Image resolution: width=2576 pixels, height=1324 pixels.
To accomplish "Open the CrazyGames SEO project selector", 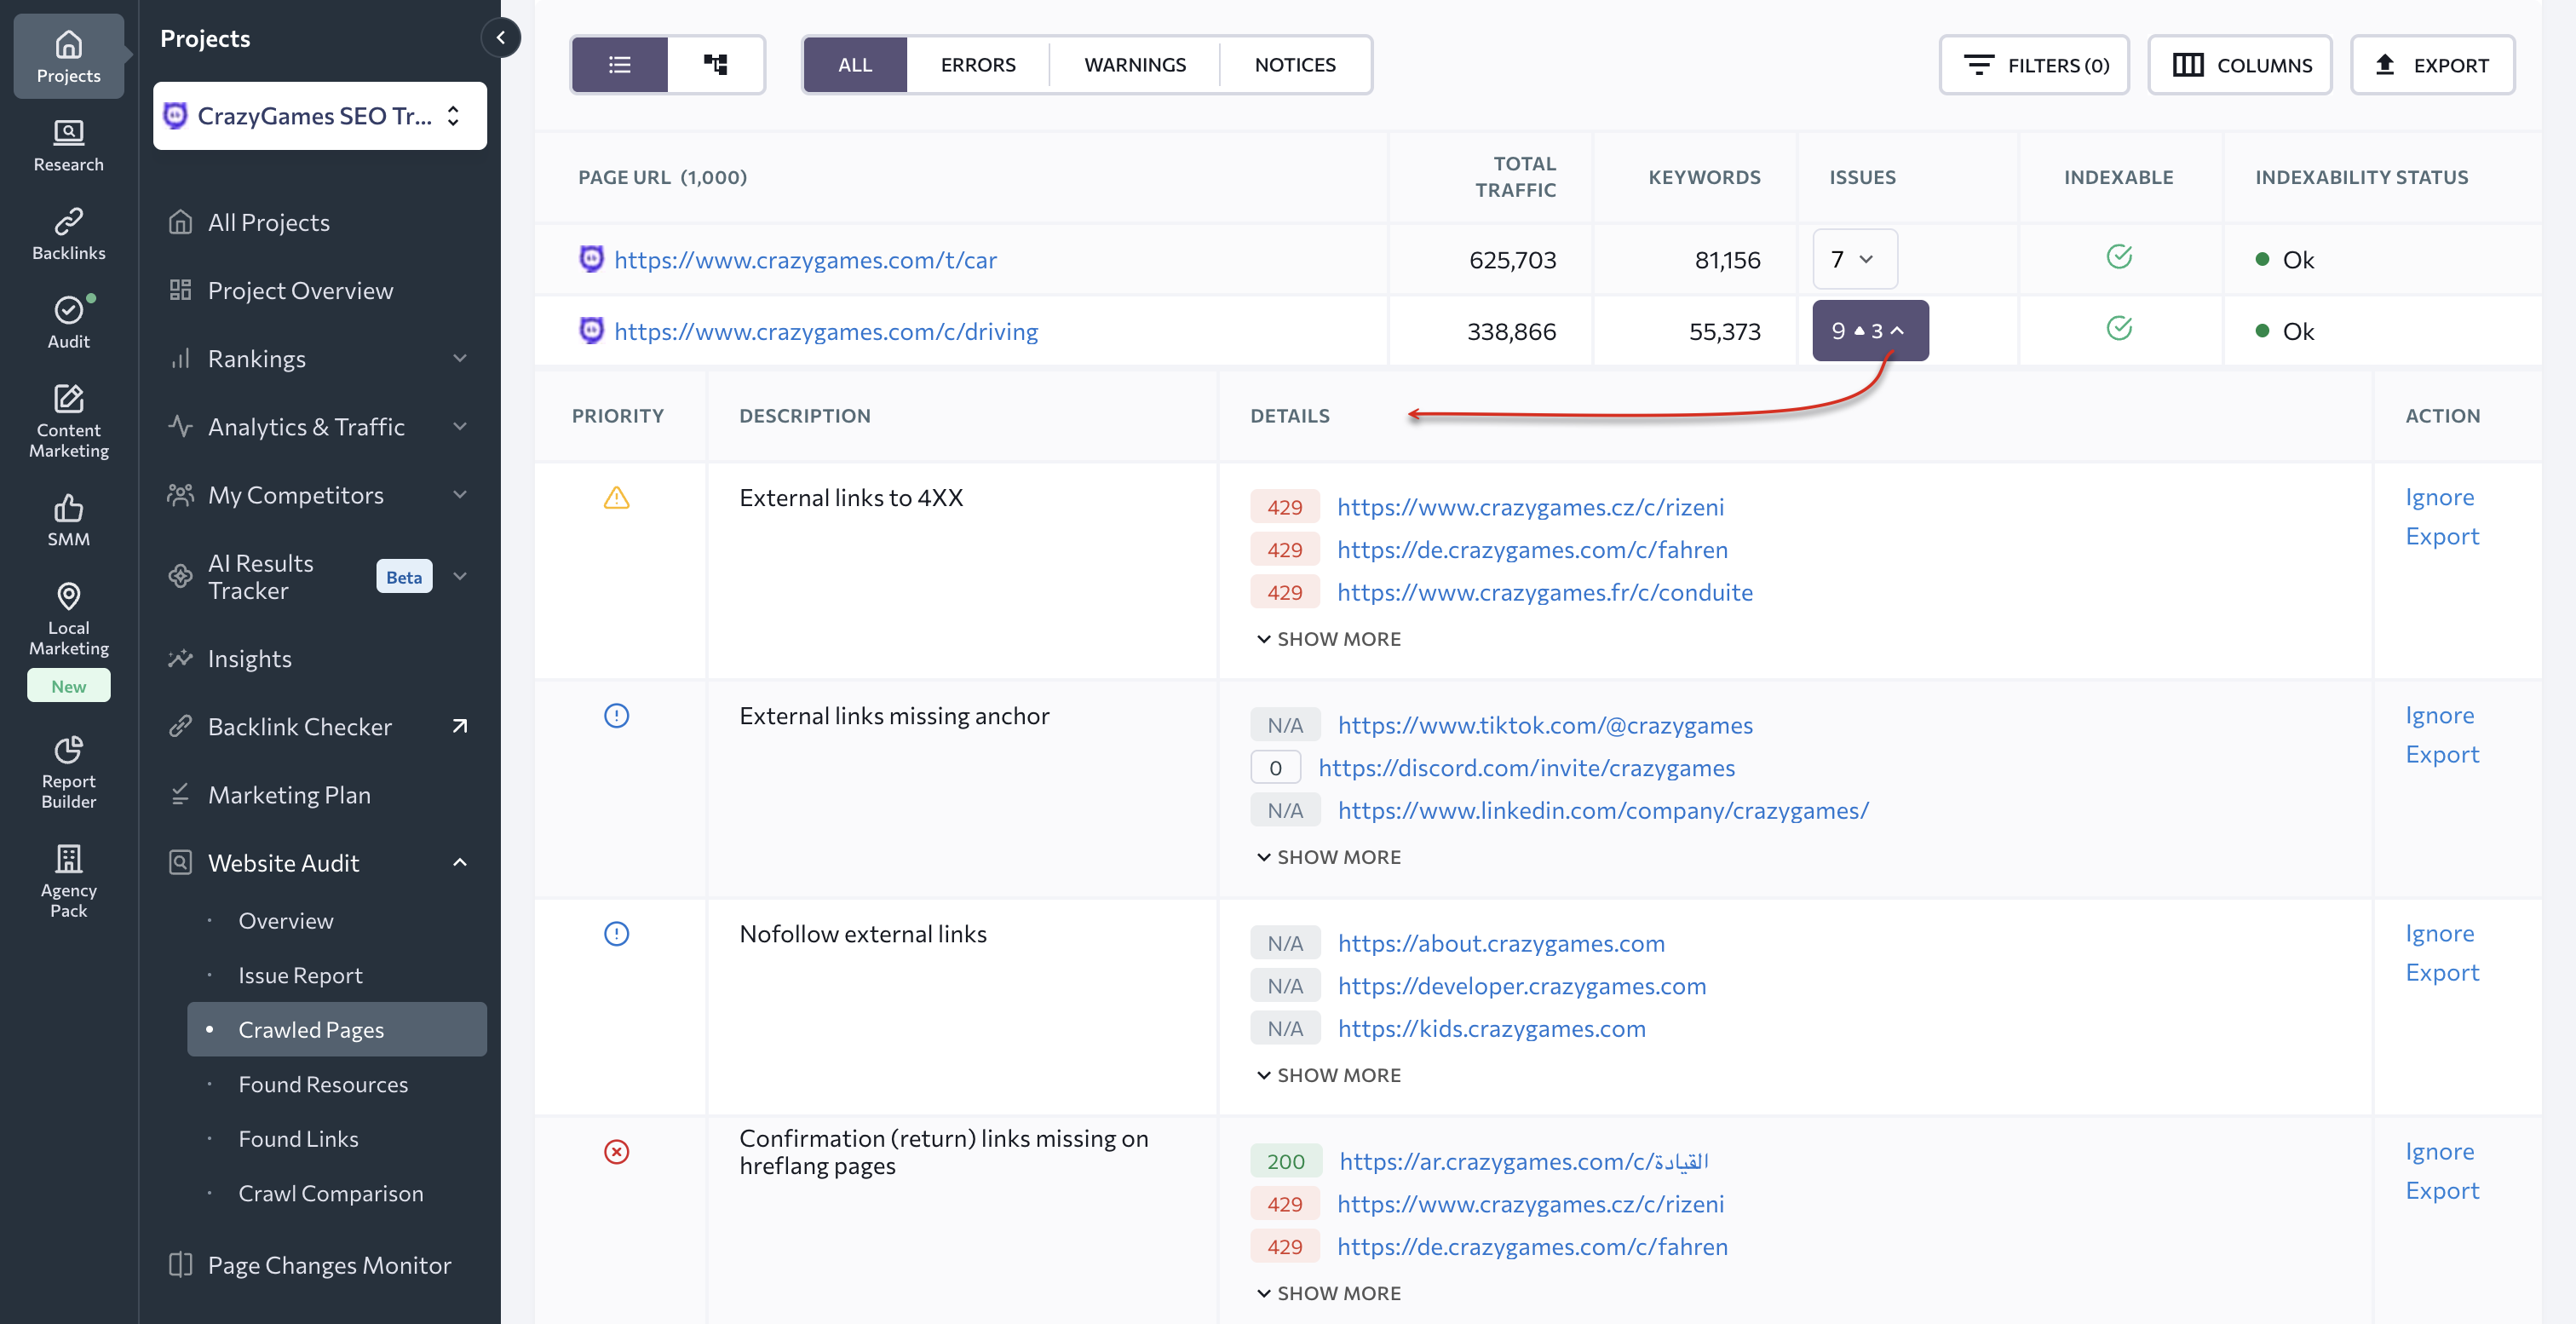I will tap(320, 116).
